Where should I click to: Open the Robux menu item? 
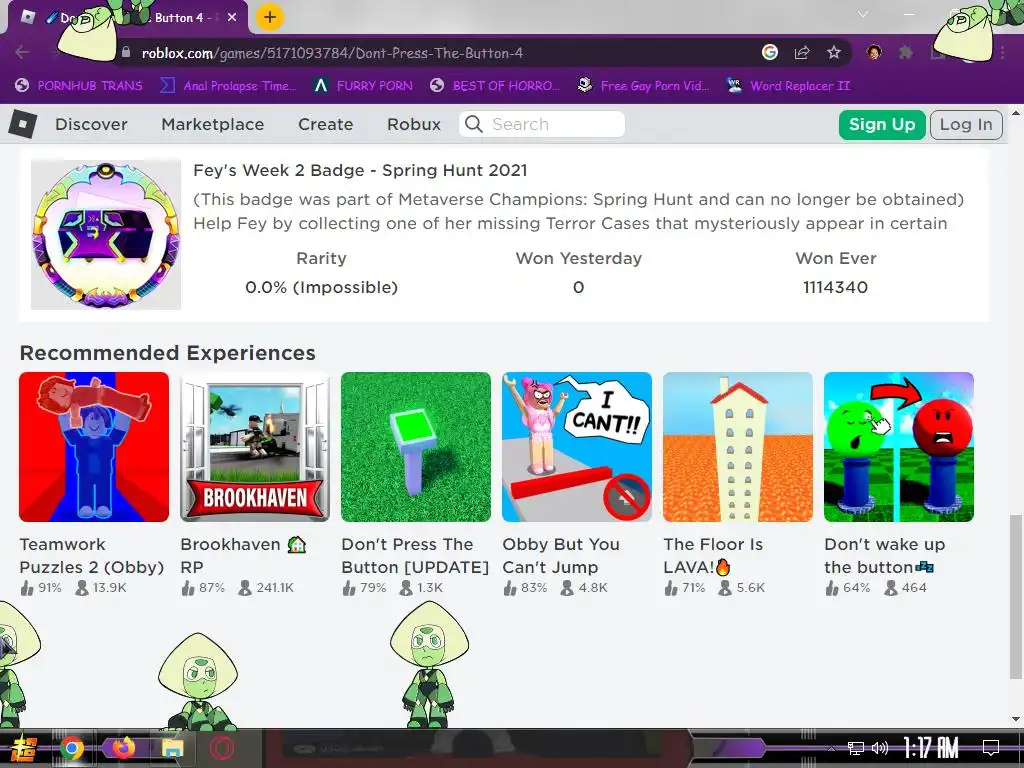[414, 124]
